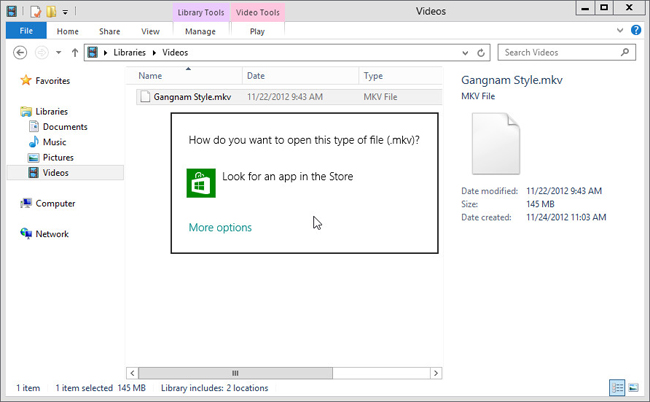
Task: Open the File menu
Action: (26, 31)
